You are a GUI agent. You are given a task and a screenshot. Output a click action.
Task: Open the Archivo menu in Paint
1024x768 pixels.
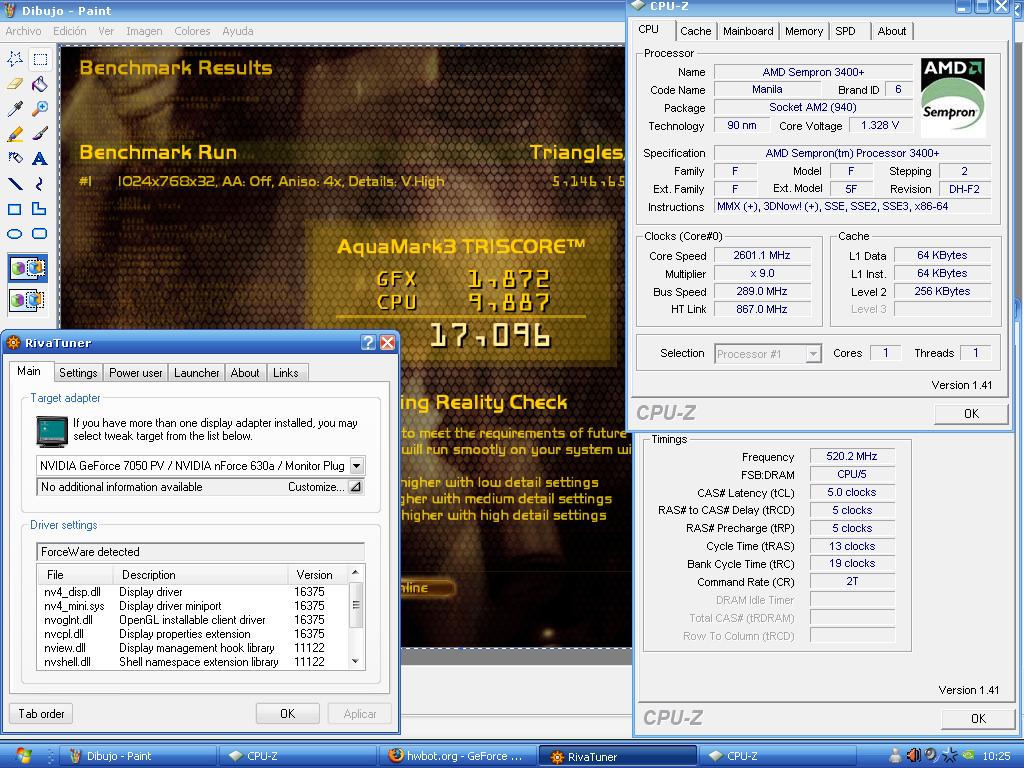23,31
